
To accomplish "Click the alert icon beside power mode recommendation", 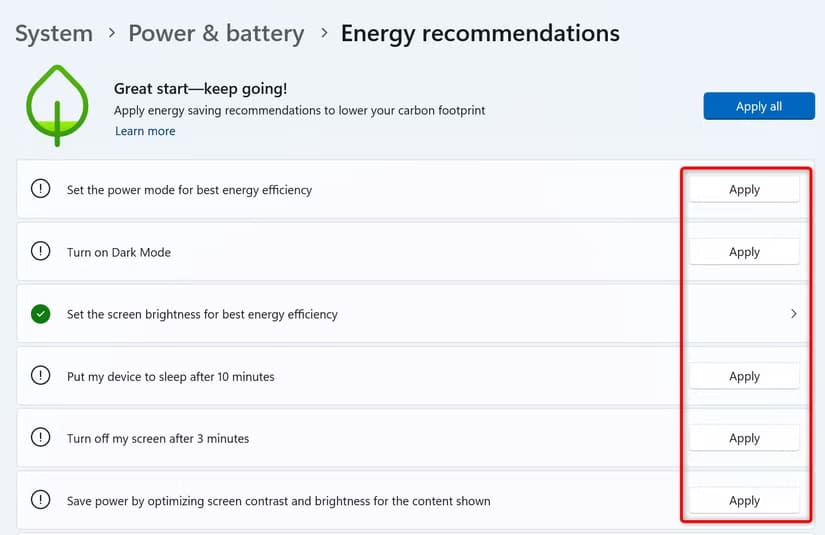I will click(40, 189).
